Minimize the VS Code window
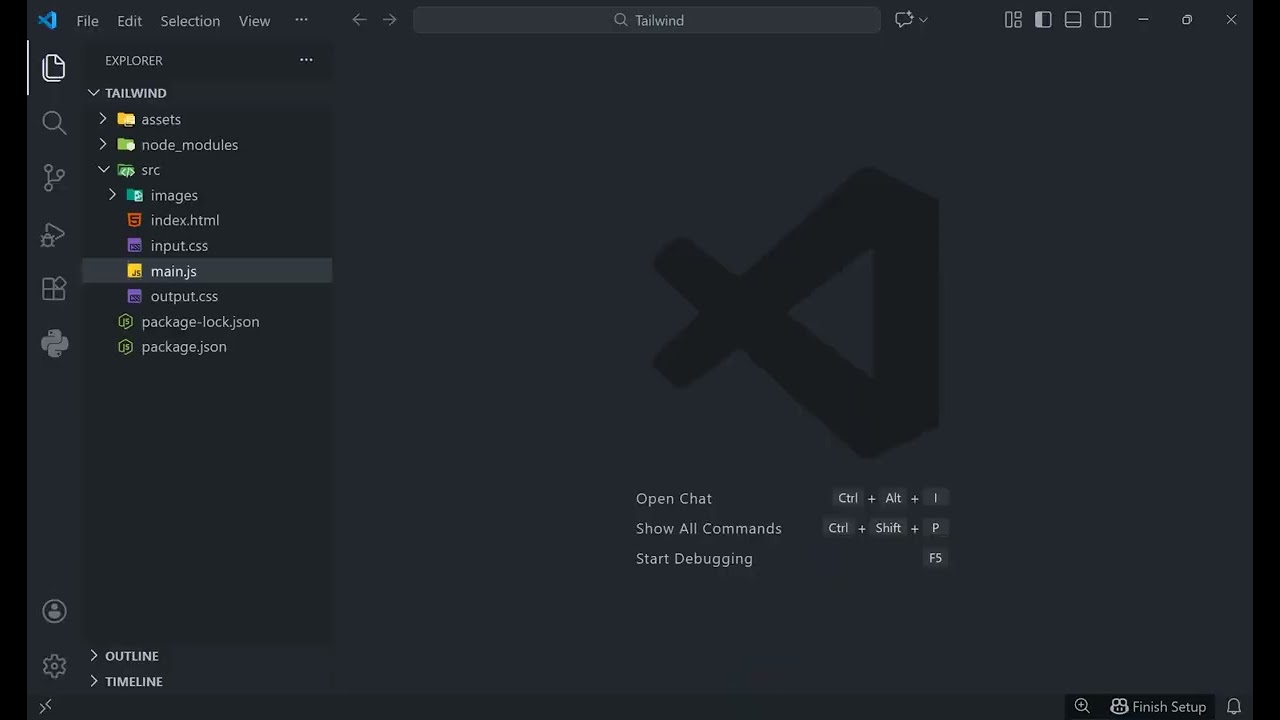The width and height of the screenshot is (1280, 720). 1142,20
